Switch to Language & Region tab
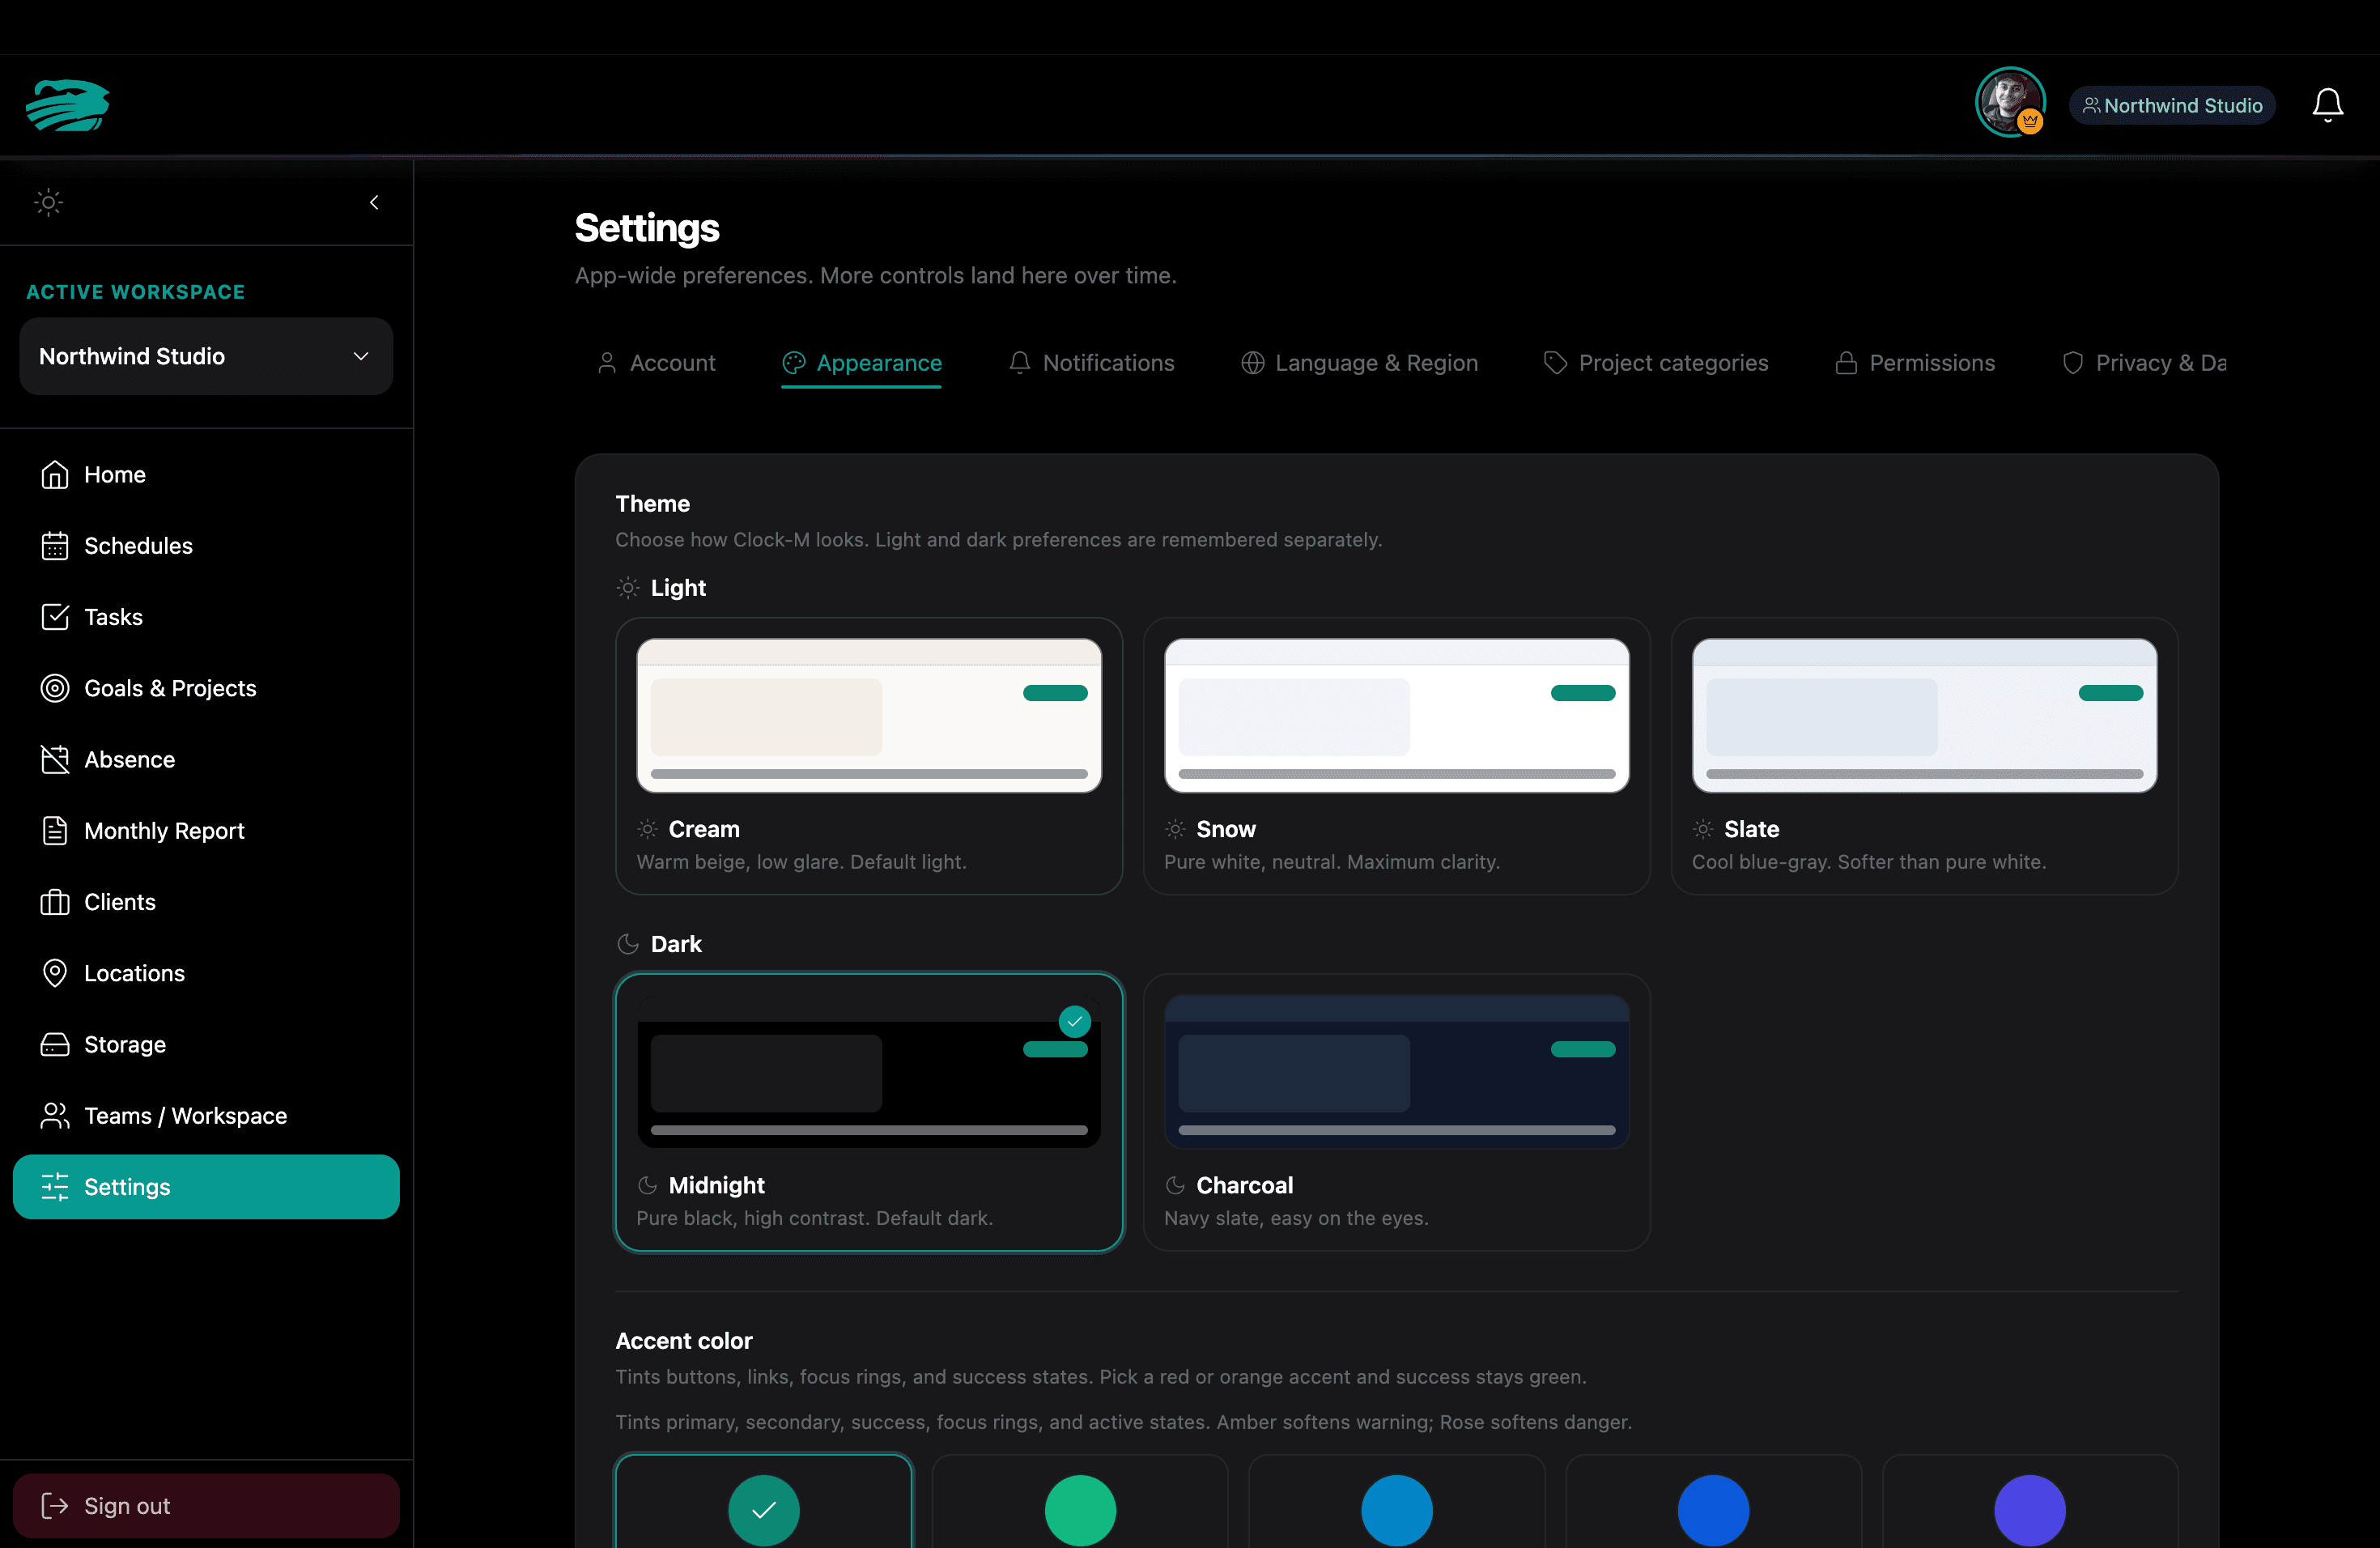2380x1548 pixels. coord(1359,363)
